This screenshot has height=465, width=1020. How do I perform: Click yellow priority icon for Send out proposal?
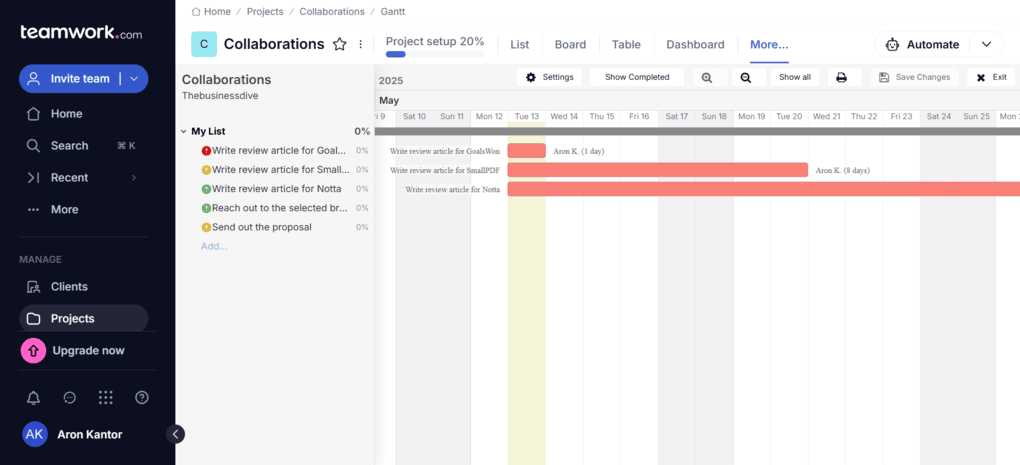[206, 228]
